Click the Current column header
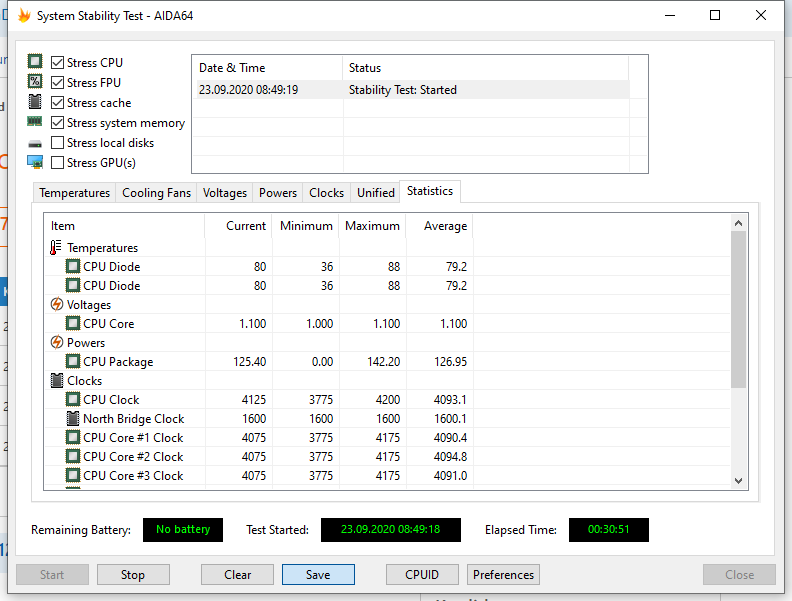Image resolution: width=792 pixels, height=601 pixels. pos(238,226)
